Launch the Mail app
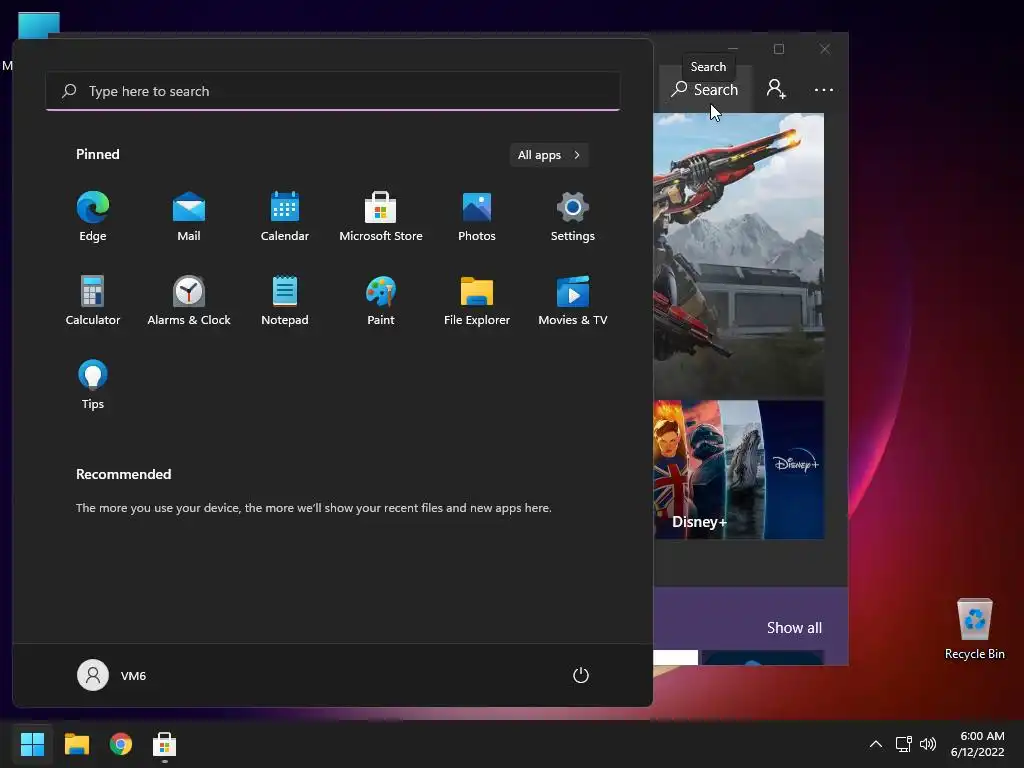The width and height of the screenshot is (1024, 768). 189,217
